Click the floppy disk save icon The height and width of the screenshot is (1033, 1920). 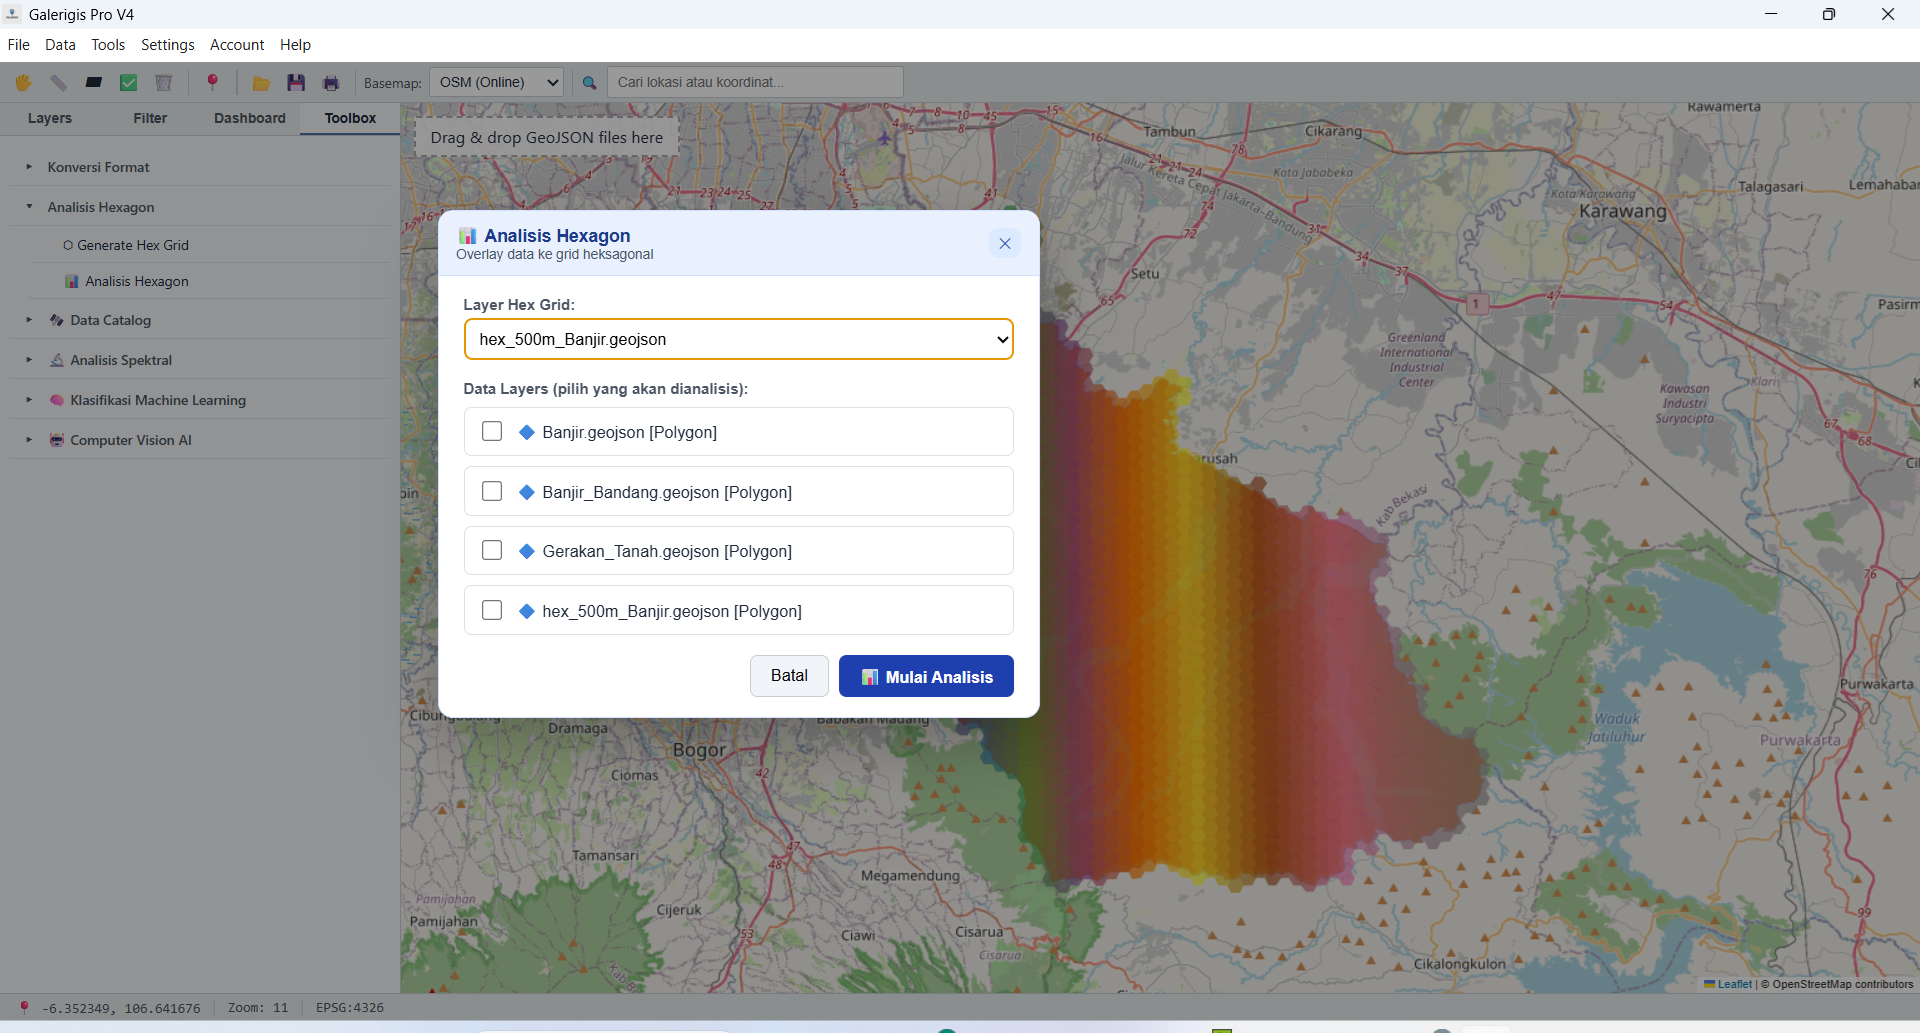(296, 83)
